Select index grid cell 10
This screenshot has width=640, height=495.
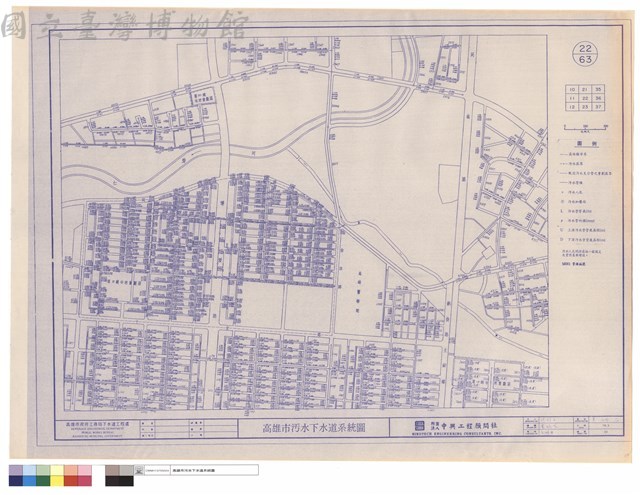[572, 89]
